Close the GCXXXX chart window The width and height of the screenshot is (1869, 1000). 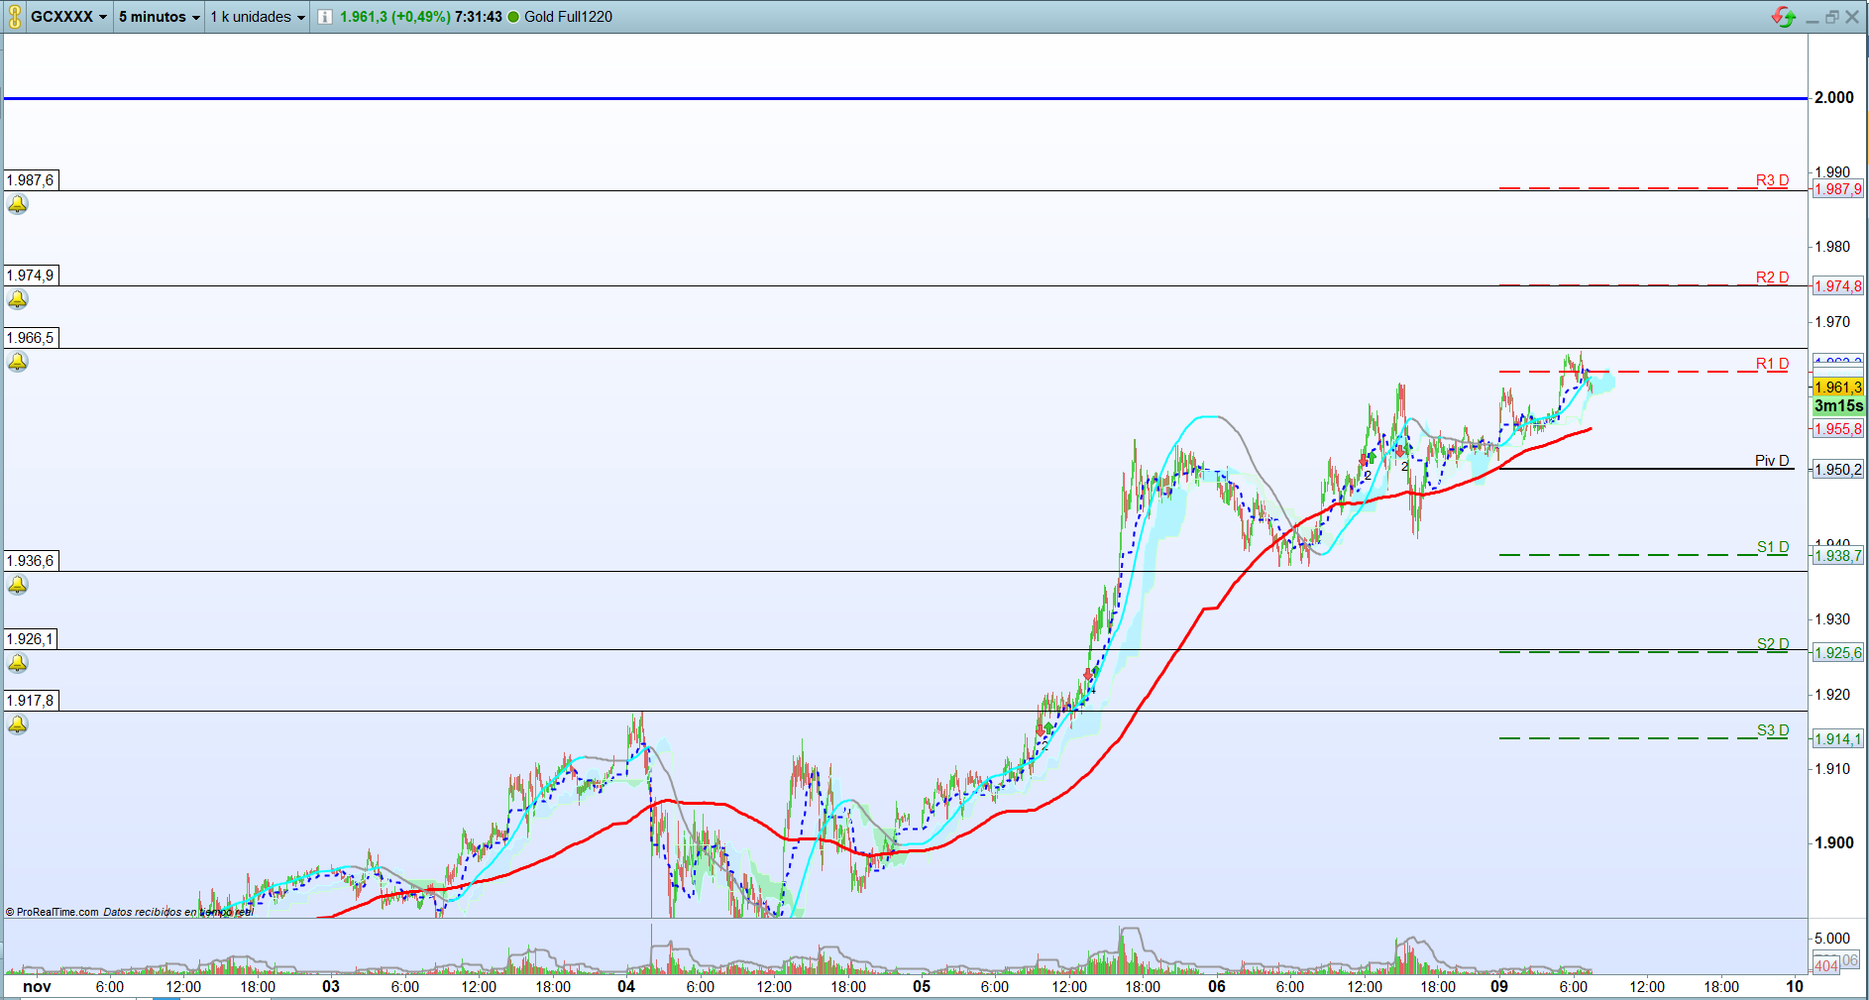pos(1852,17)
